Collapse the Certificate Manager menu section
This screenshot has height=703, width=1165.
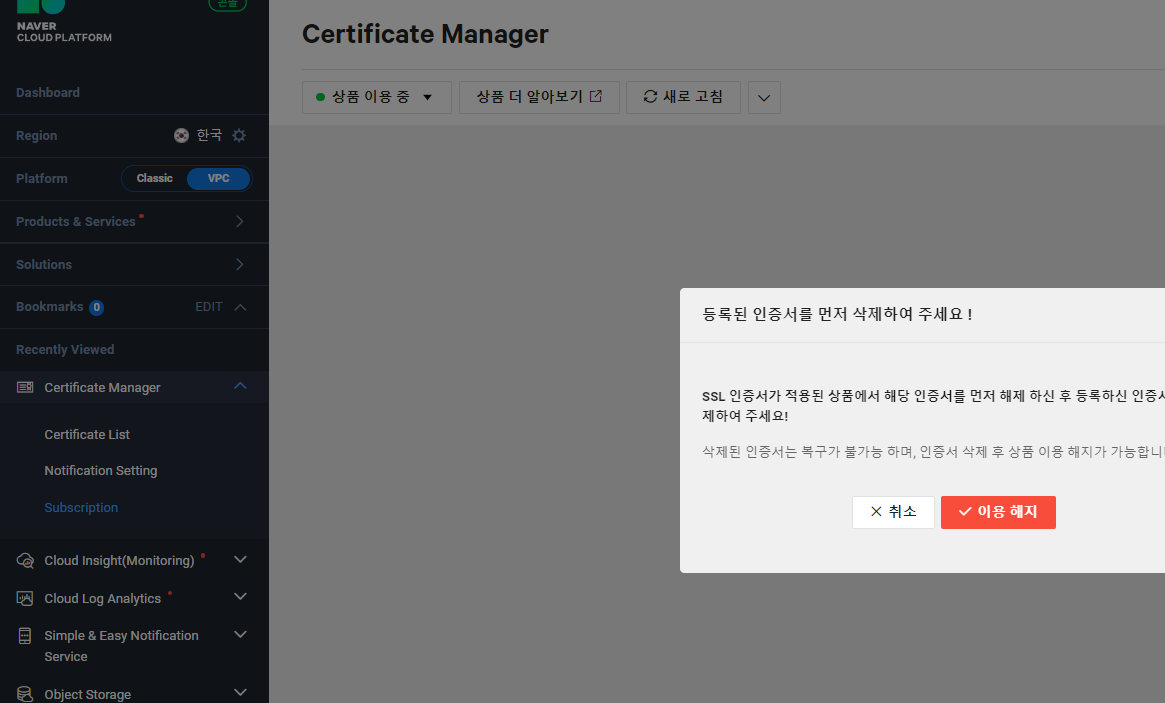[240, 386]
